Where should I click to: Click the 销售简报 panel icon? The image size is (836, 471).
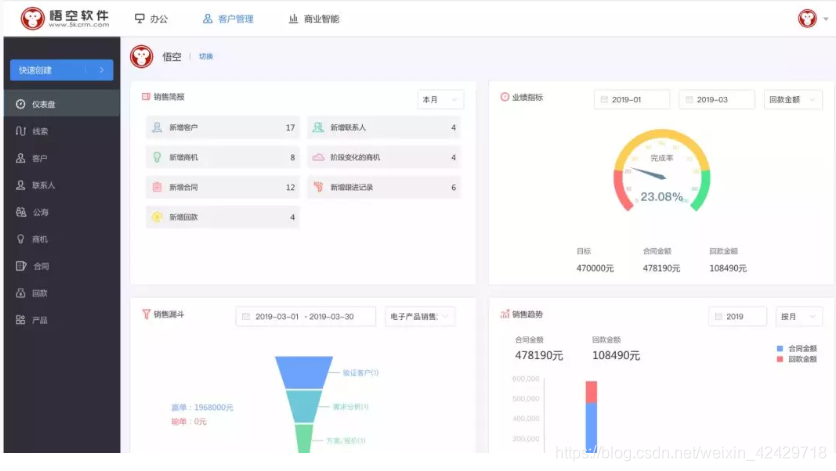[x=146, y=97]
